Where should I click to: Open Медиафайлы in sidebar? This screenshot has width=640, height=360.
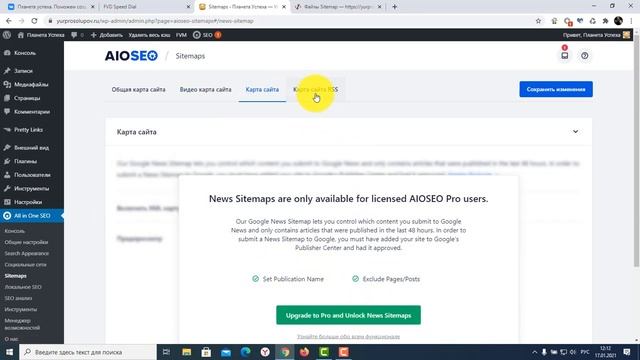(31, 84)
